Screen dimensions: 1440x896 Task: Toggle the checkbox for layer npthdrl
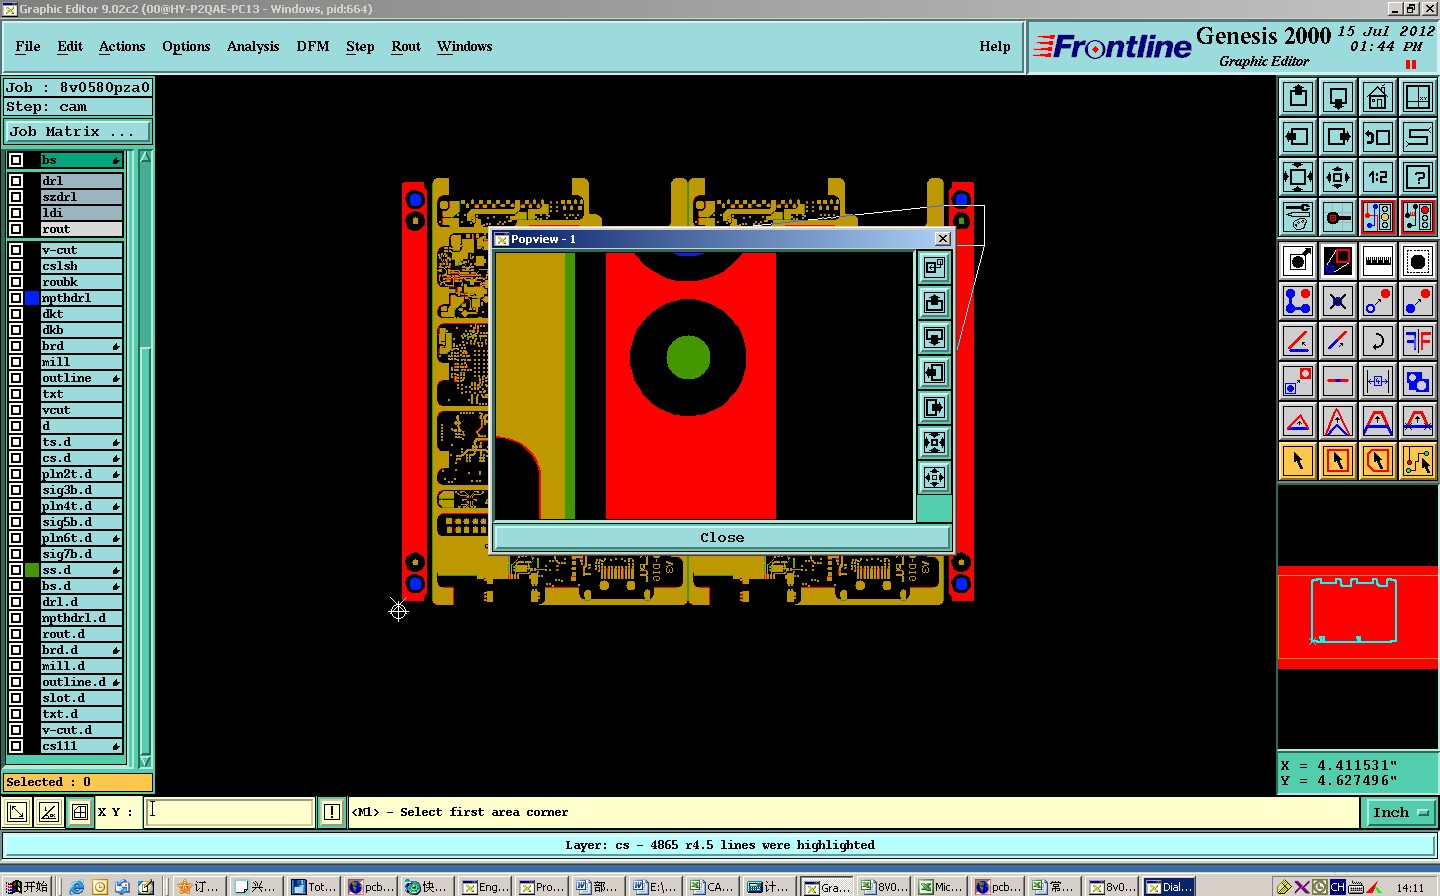click(16, 298)
